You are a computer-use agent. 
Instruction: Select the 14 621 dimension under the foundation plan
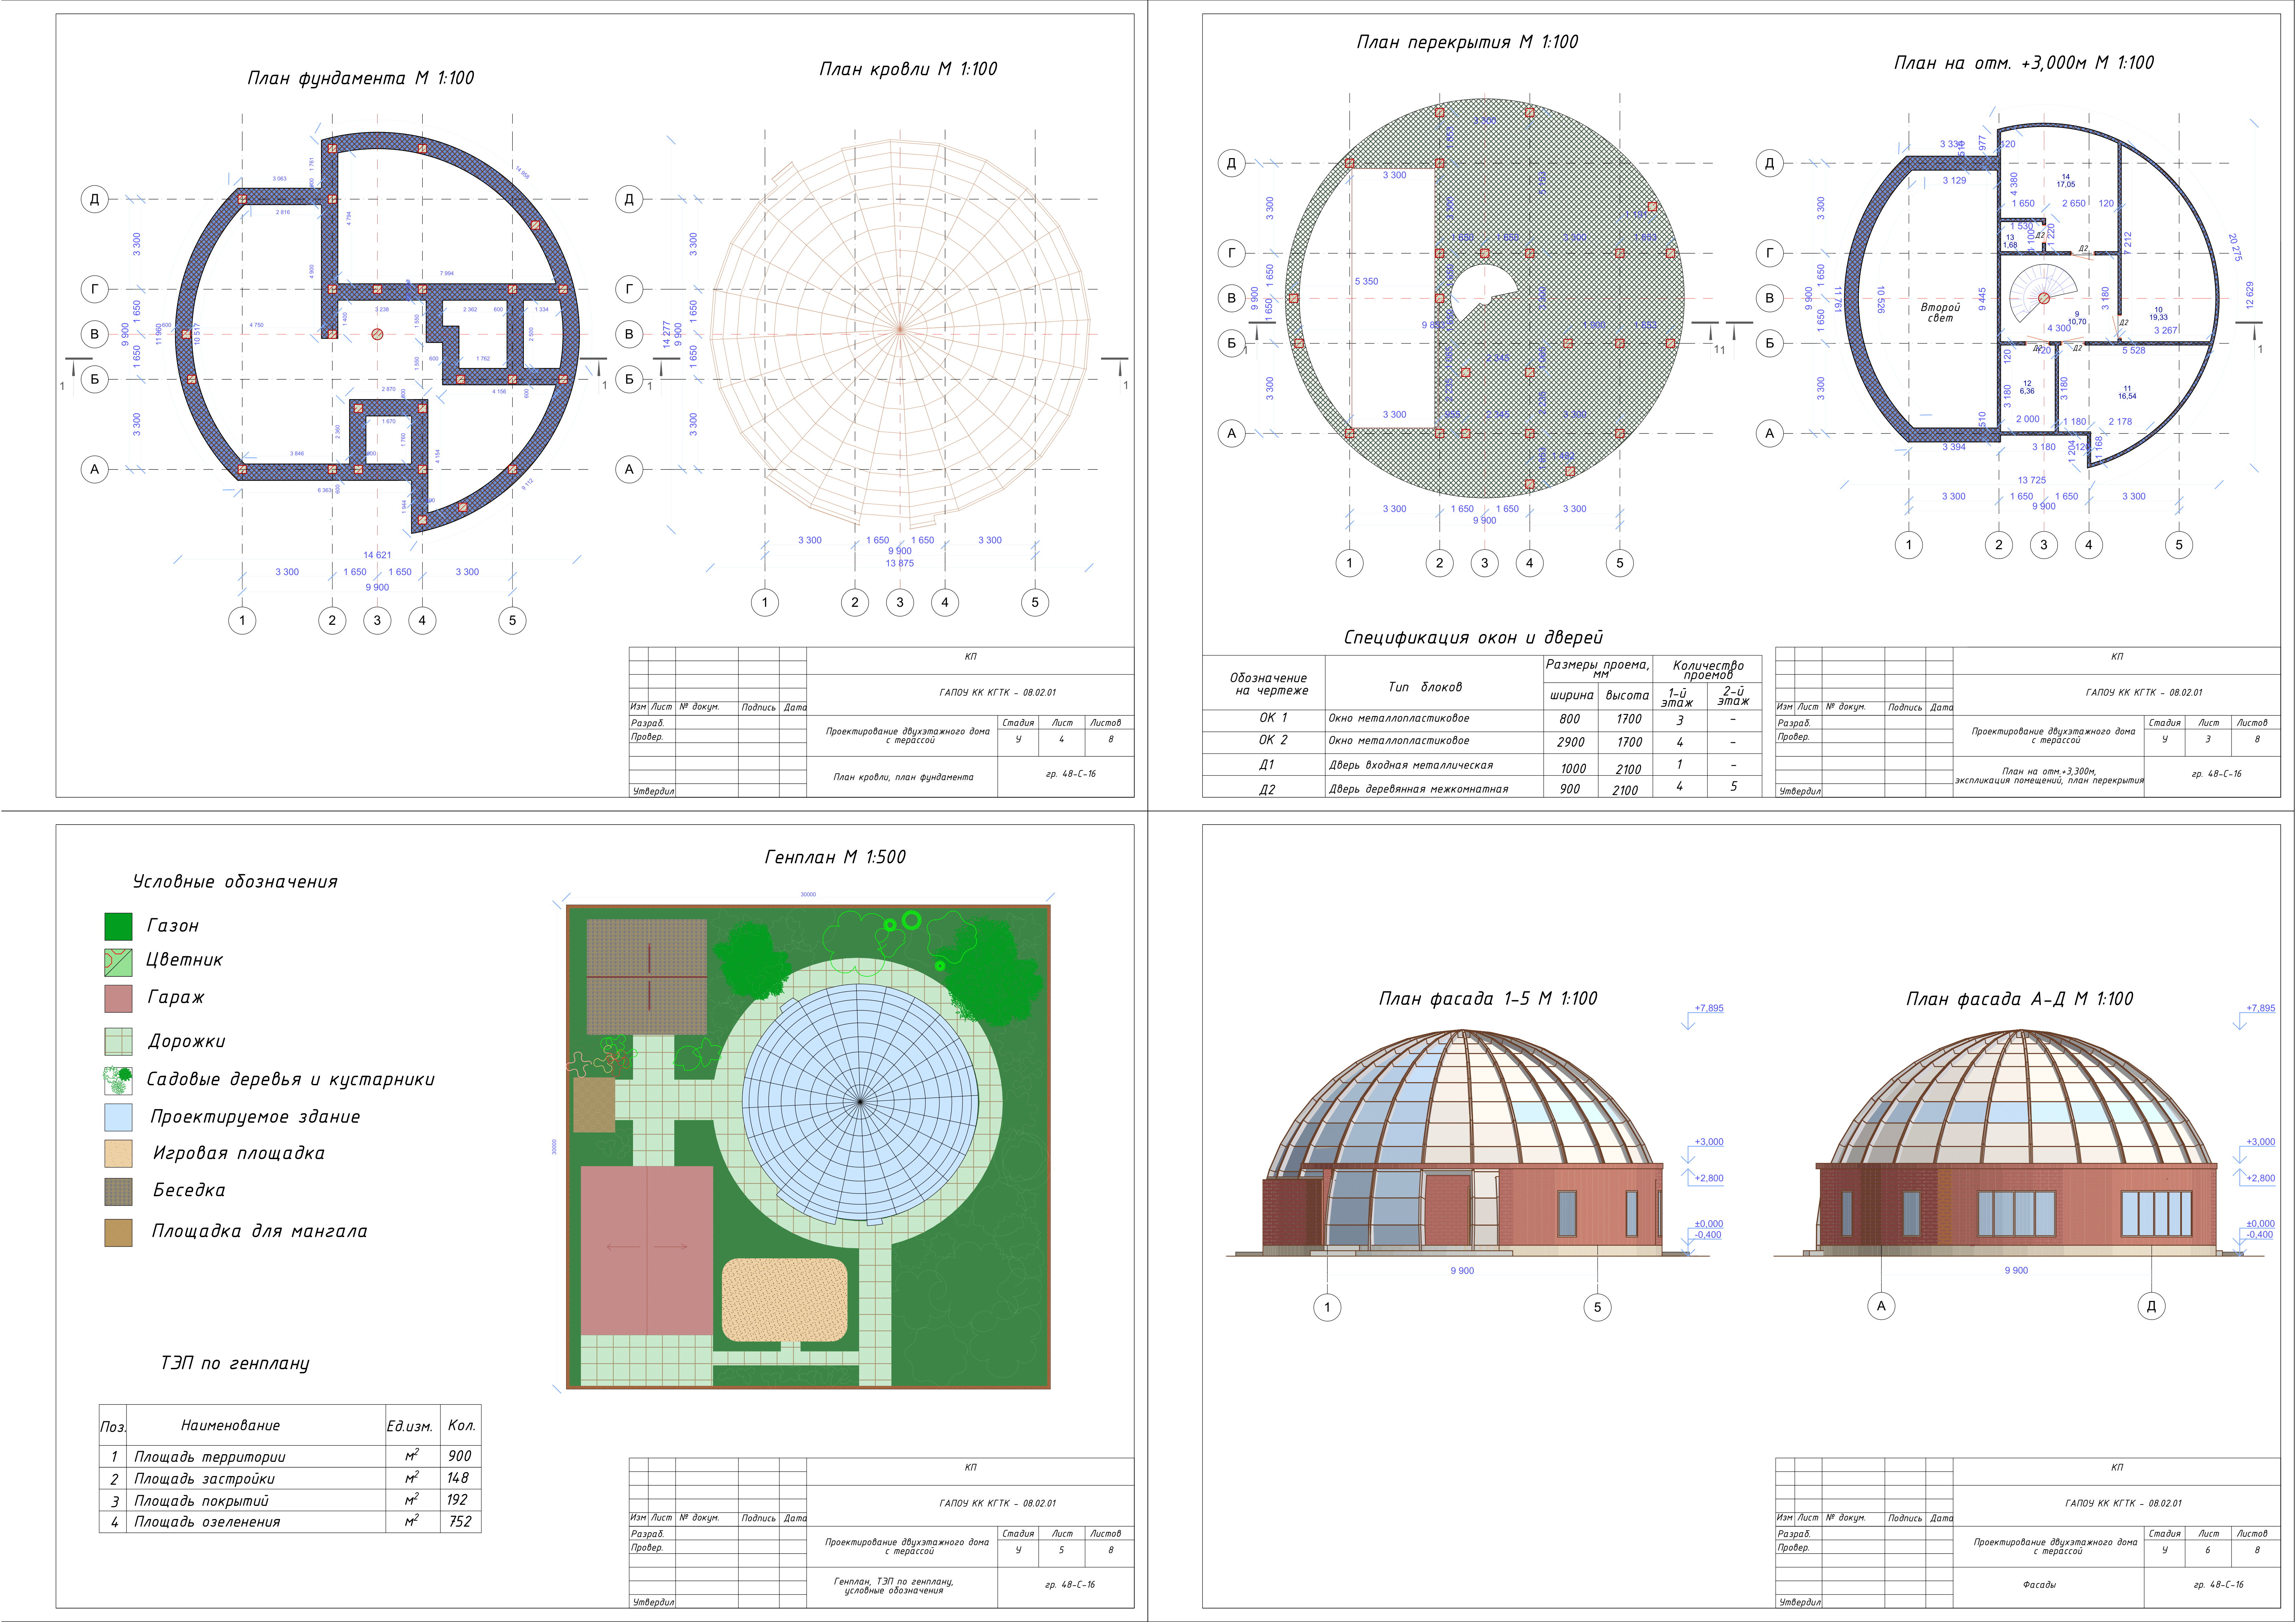point(377,555)
